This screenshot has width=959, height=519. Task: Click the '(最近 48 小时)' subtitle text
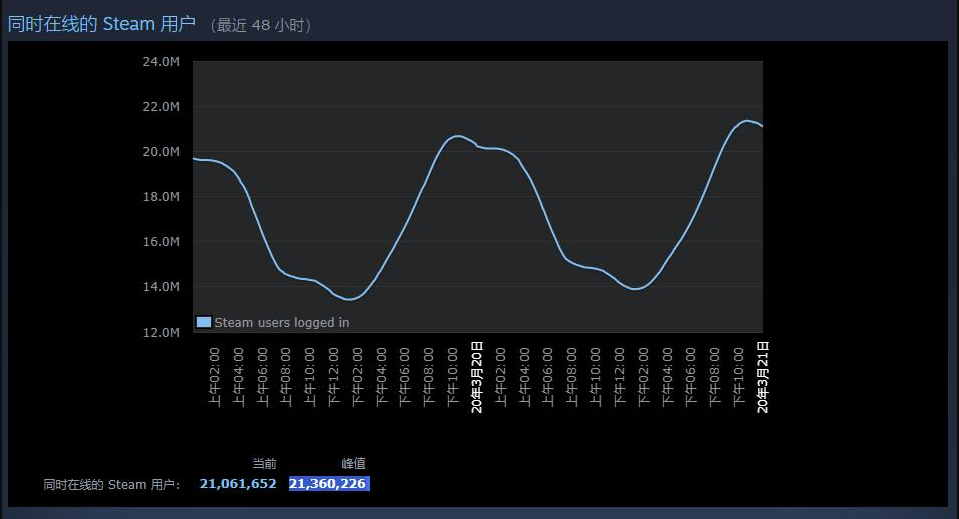pos(261,25)
